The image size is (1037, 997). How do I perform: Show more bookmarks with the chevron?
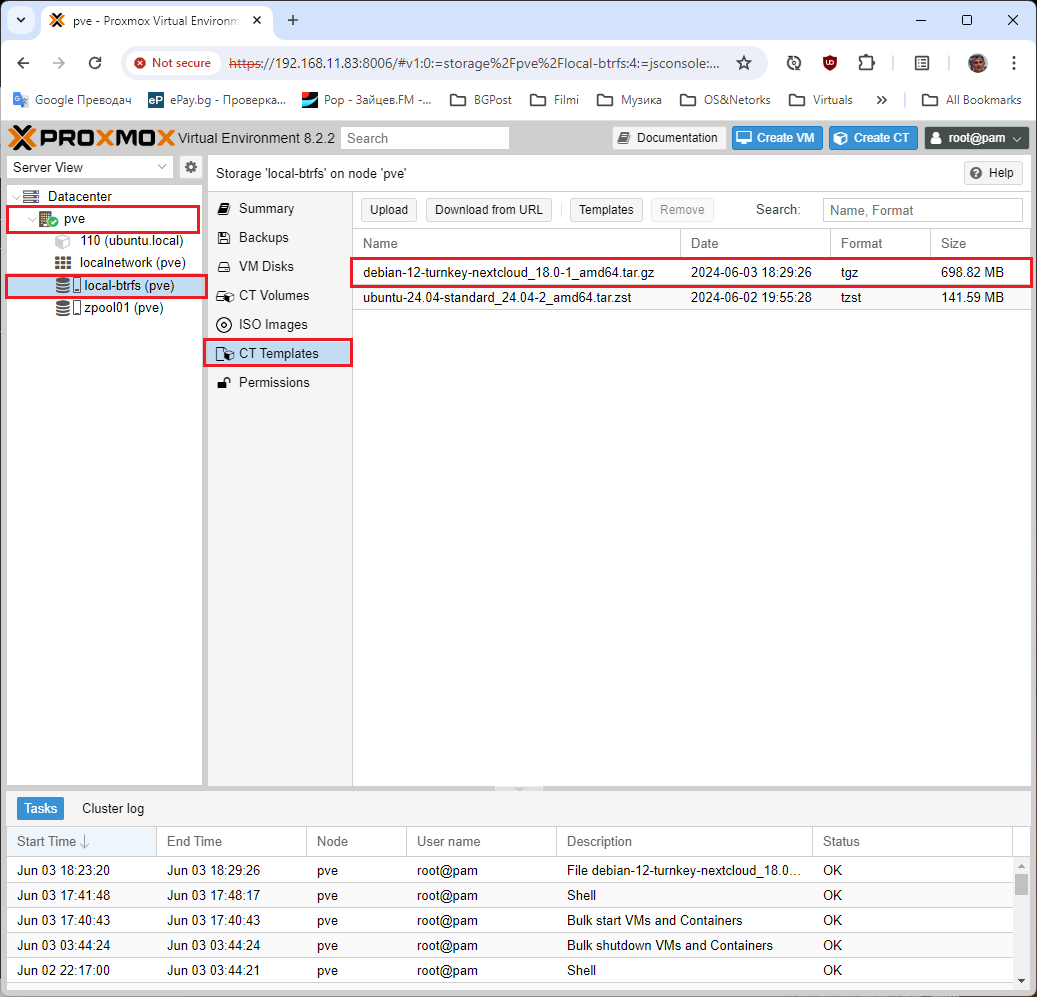881,100
